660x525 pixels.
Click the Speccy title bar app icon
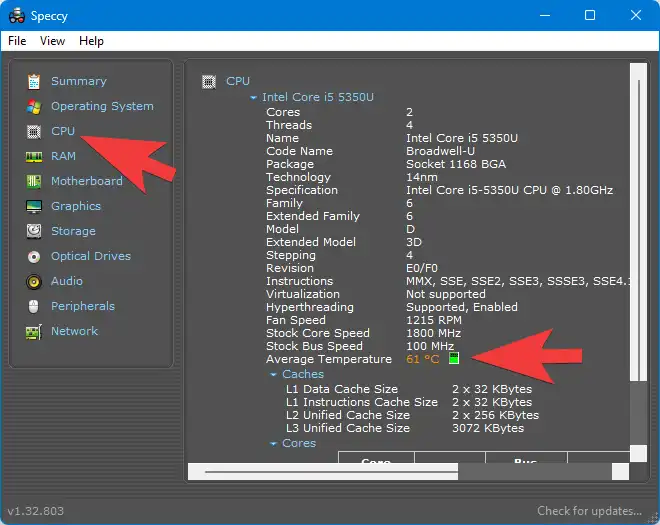coord(17,16)
